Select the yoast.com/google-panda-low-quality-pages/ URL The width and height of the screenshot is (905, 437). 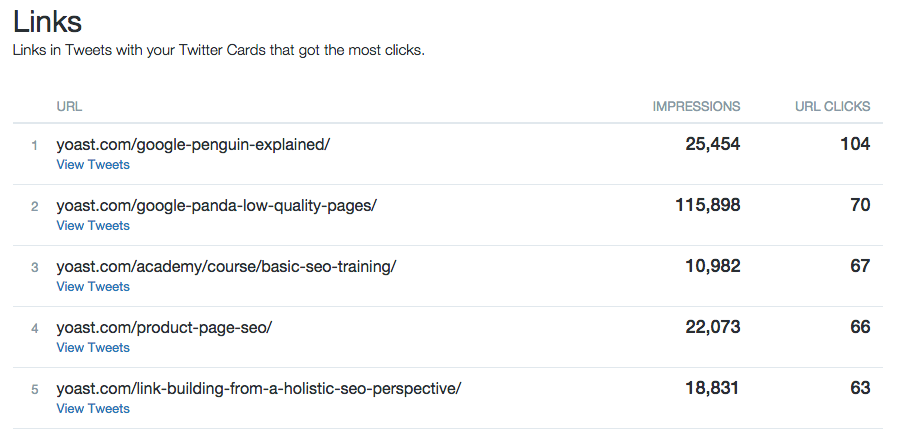pos(216,206)
